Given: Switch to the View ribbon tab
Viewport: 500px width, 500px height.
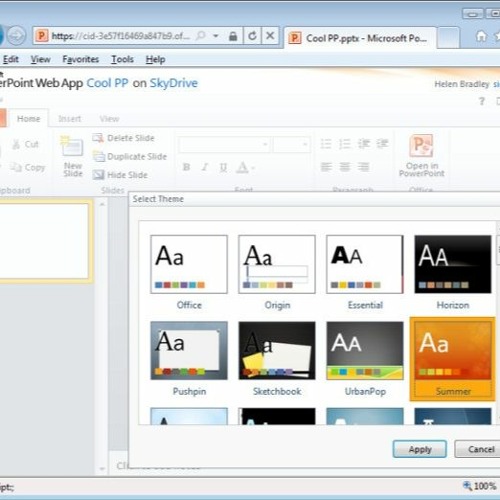Looking at the screenshot, I should point(109,119).
